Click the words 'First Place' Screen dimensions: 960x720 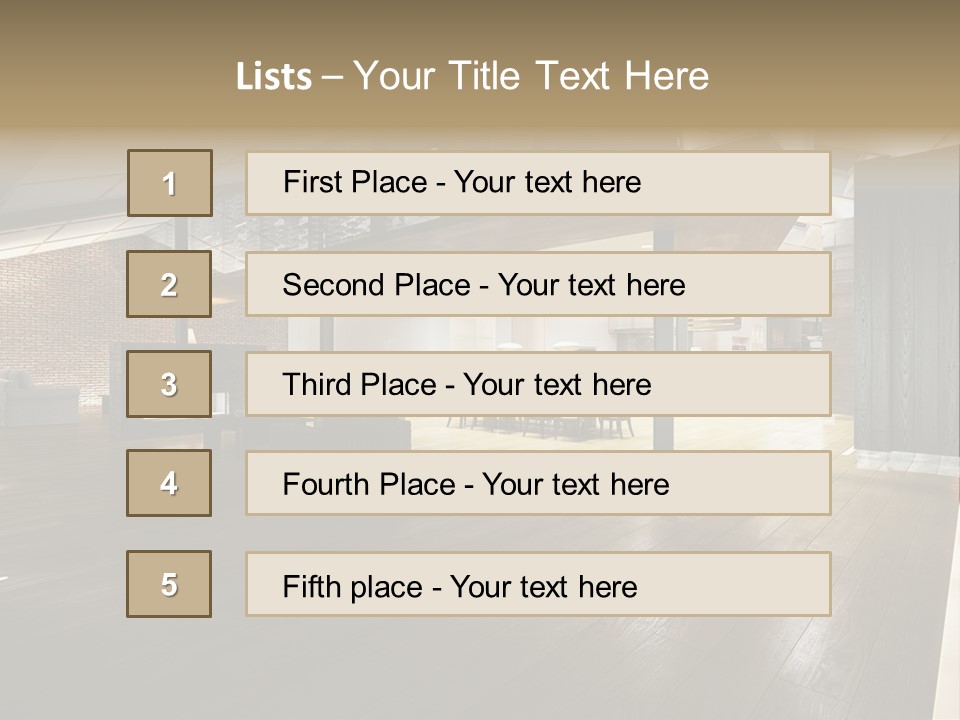[355, 182]
